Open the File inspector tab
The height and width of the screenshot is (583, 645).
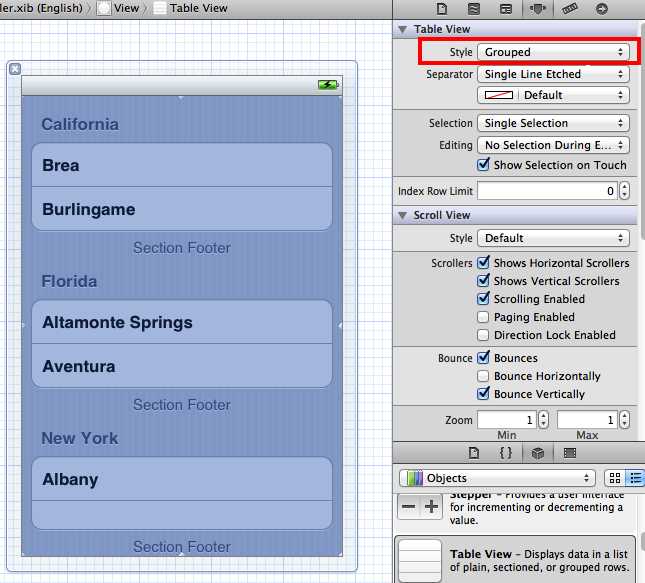tap(442, 9)
